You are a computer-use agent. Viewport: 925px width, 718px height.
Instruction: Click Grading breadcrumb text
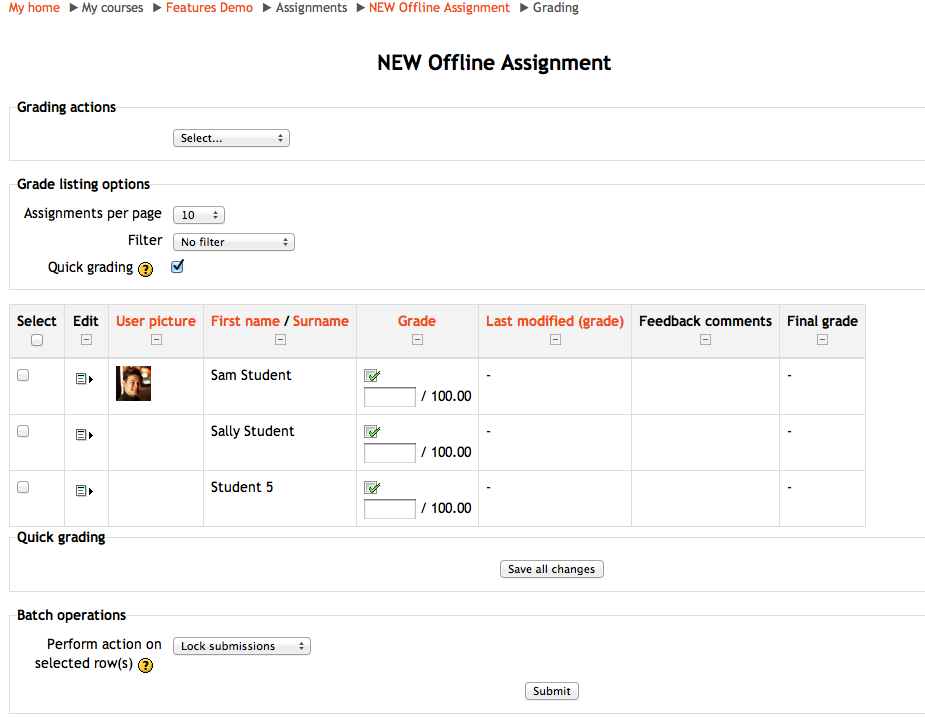[x=556, y=8]
